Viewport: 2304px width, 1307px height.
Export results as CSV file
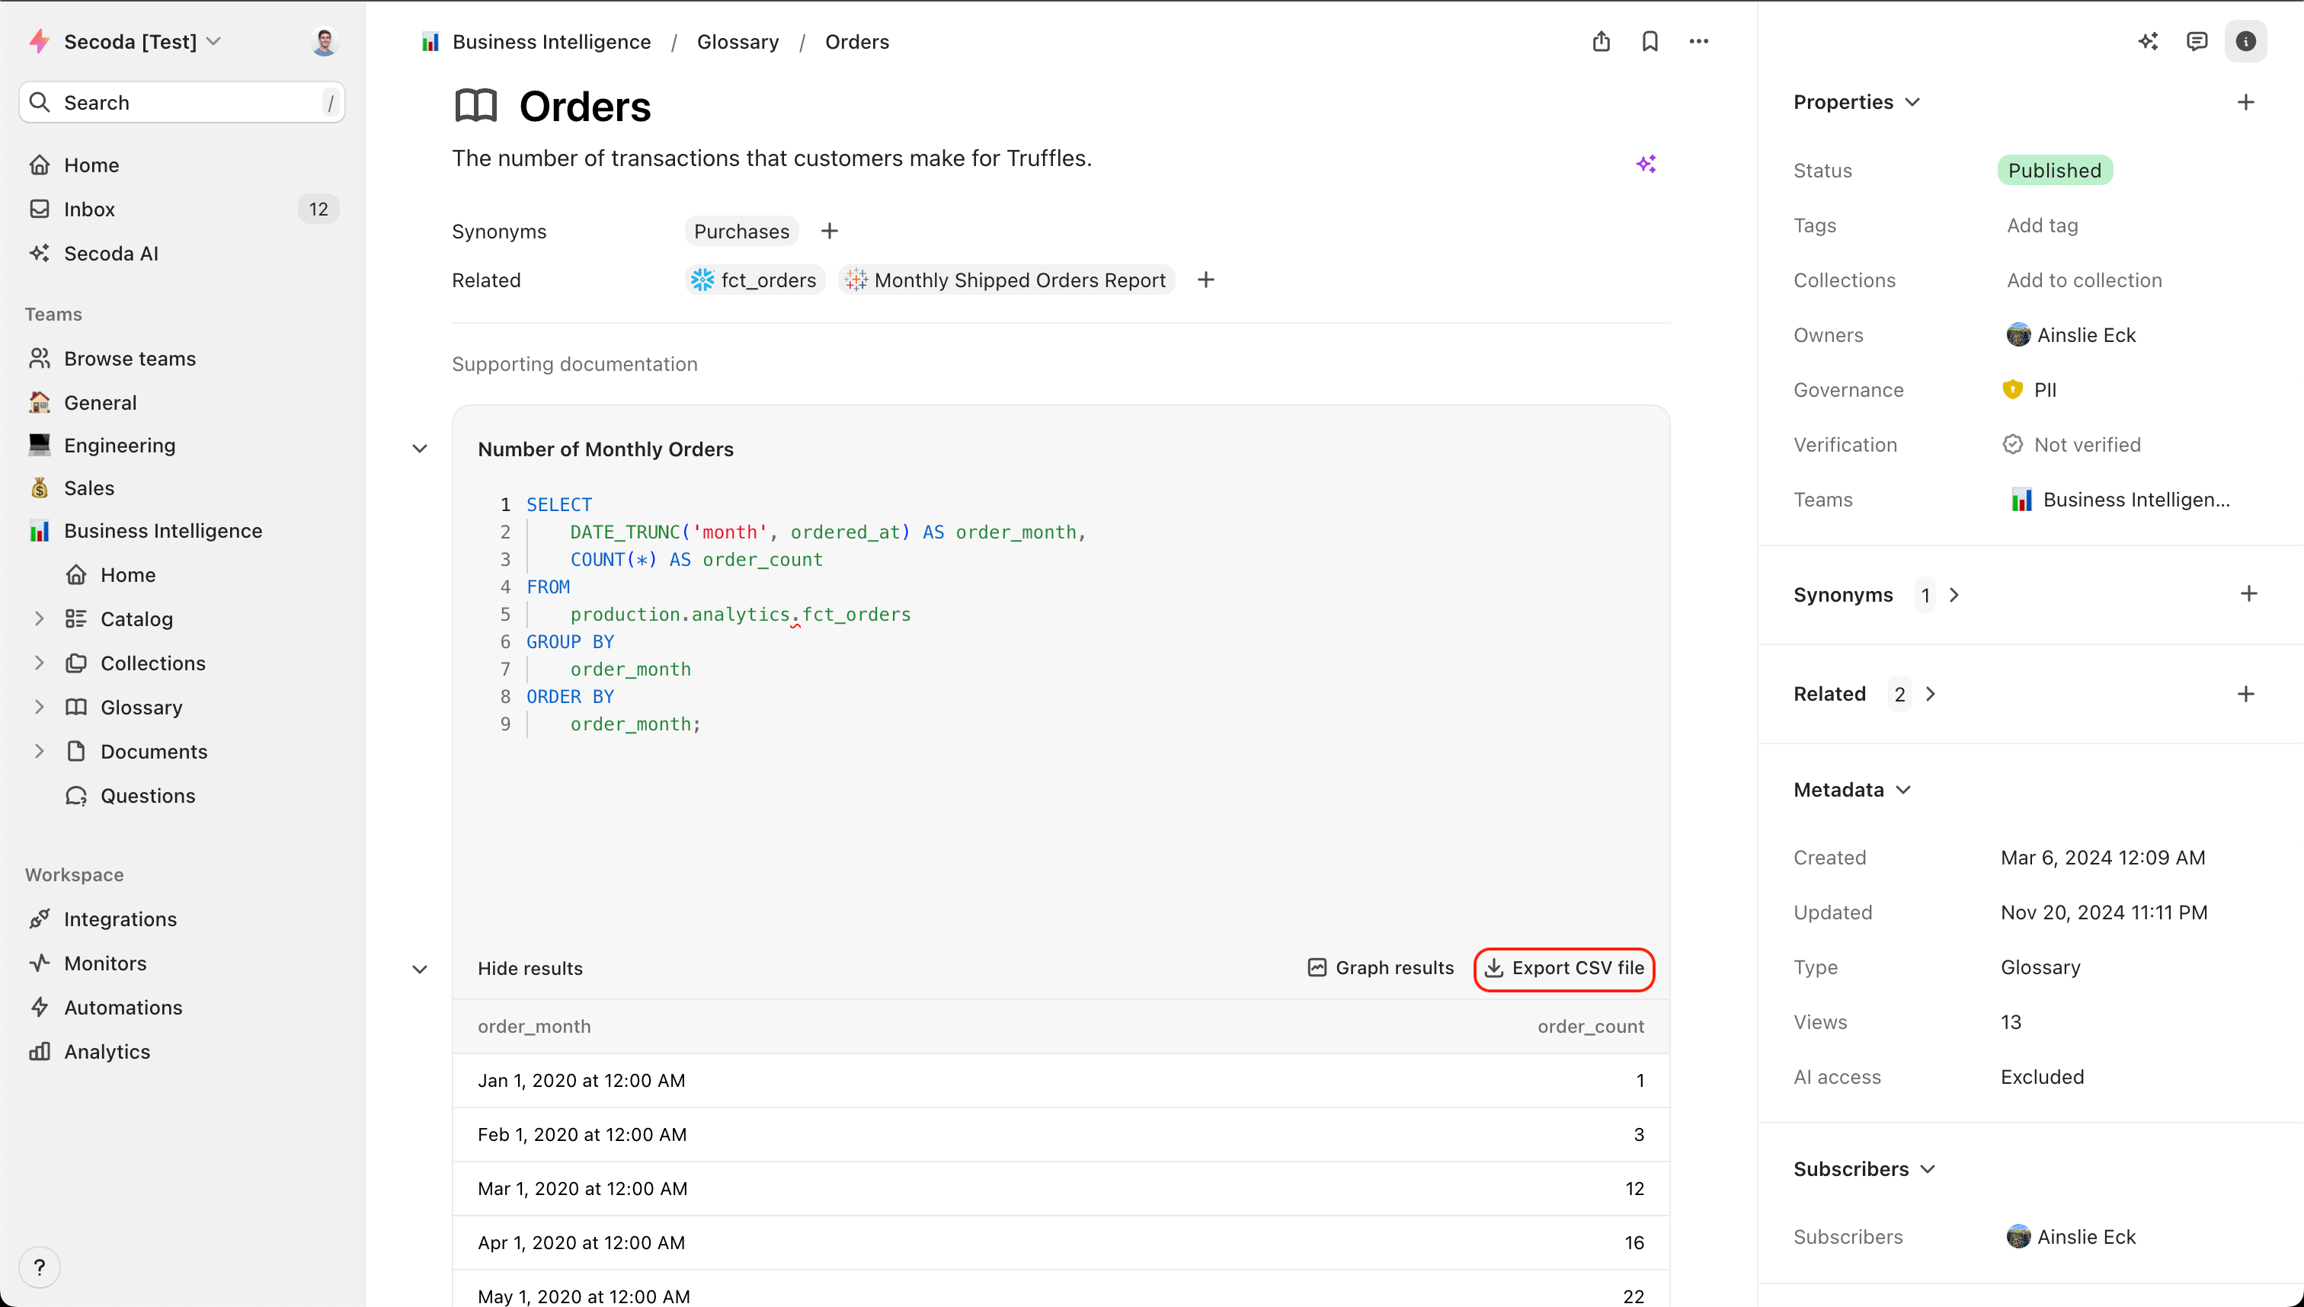point(1564,968)
